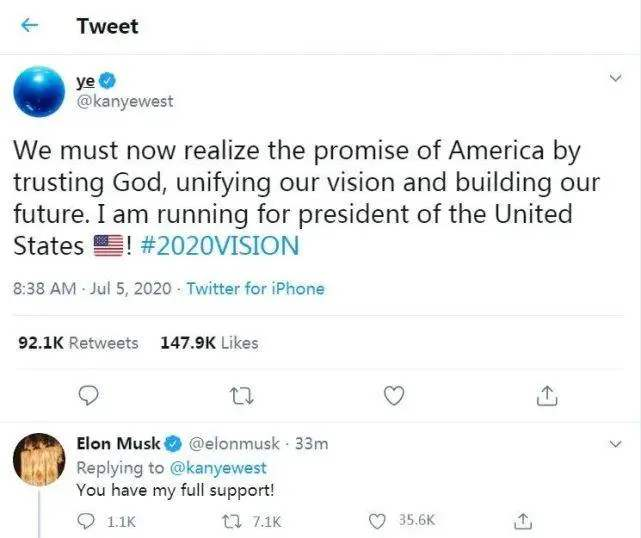This screenshot has width=641, height=538.
Task: Open ye's blue profile picture
Action: 39,90
